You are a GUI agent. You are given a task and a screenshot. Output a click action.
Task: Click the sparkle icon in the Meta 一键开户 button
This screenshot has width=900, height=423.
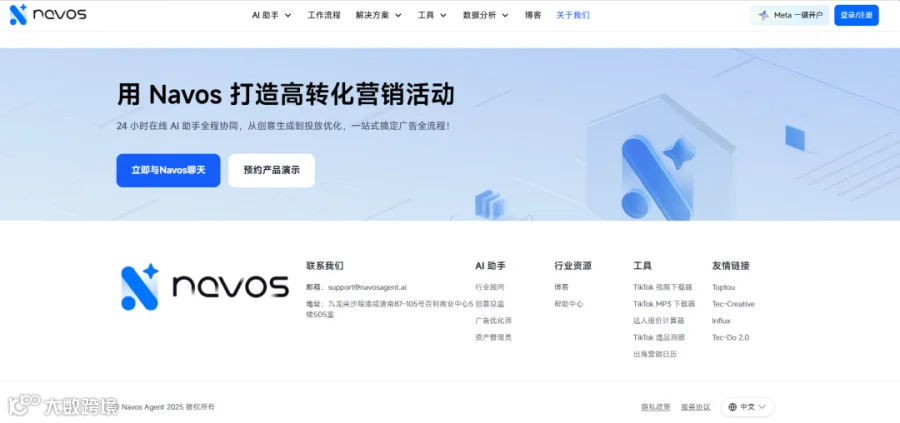(763, 15)
